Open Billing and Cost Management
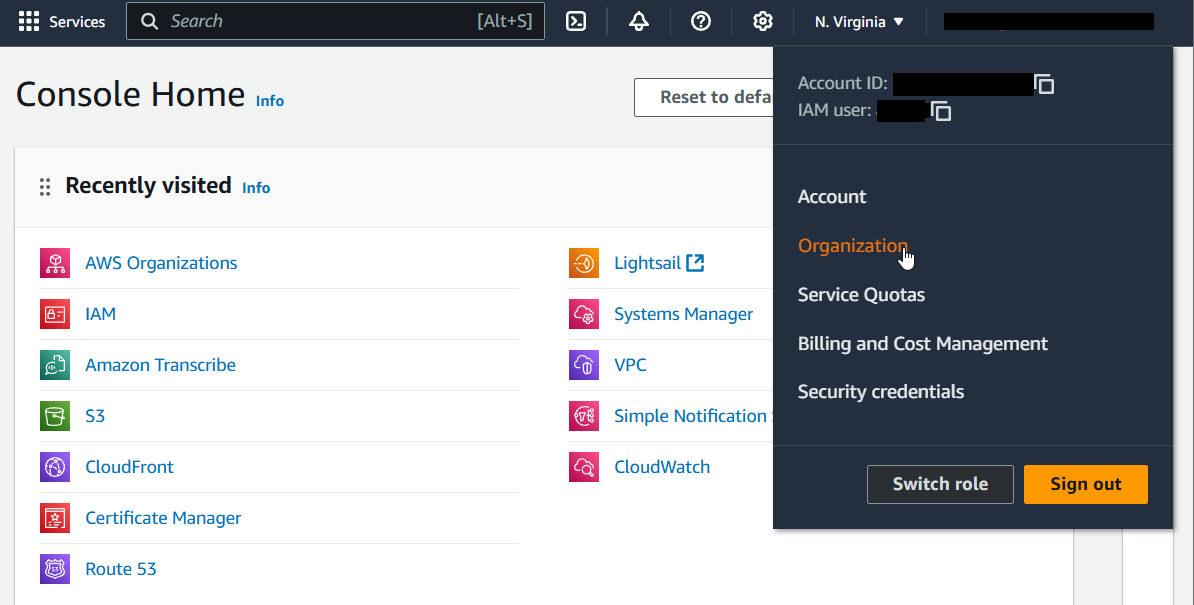 click(922, 344)
